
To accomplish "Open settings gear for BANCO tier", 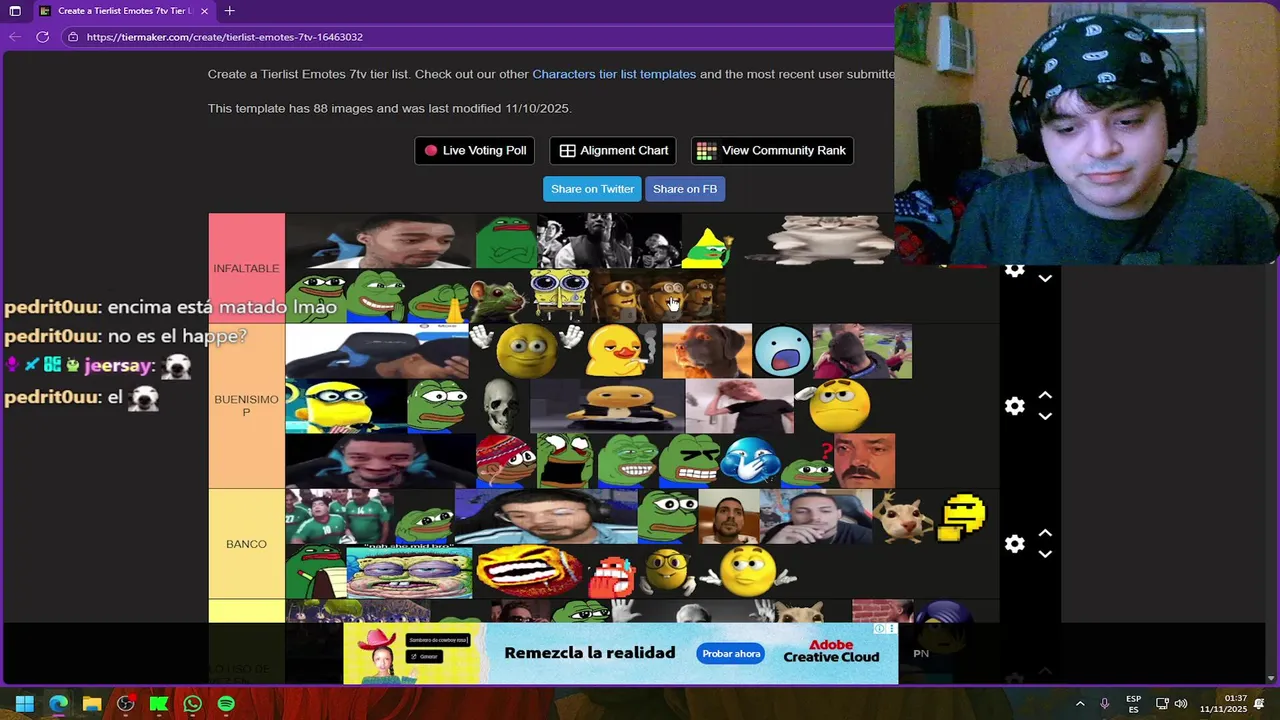I will point(1015,544).
